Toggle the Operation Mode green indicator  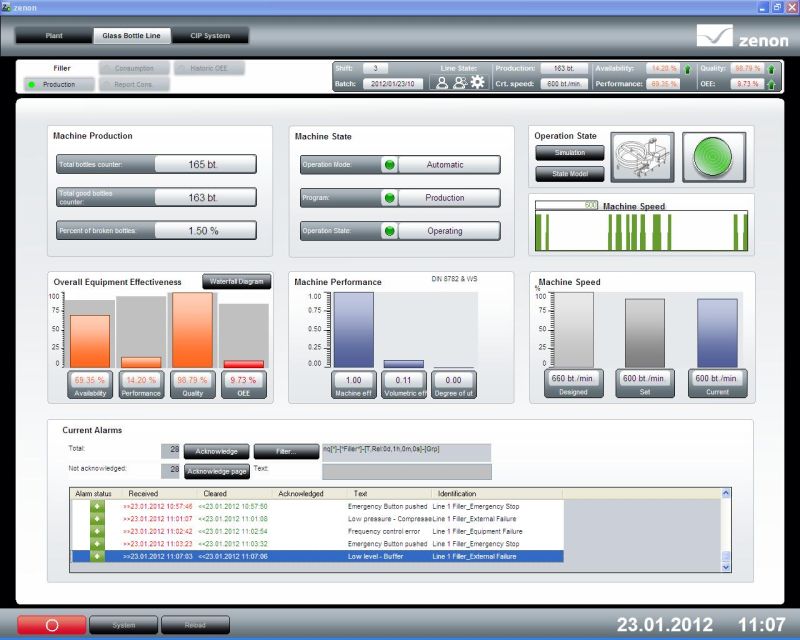click(389, 164)
